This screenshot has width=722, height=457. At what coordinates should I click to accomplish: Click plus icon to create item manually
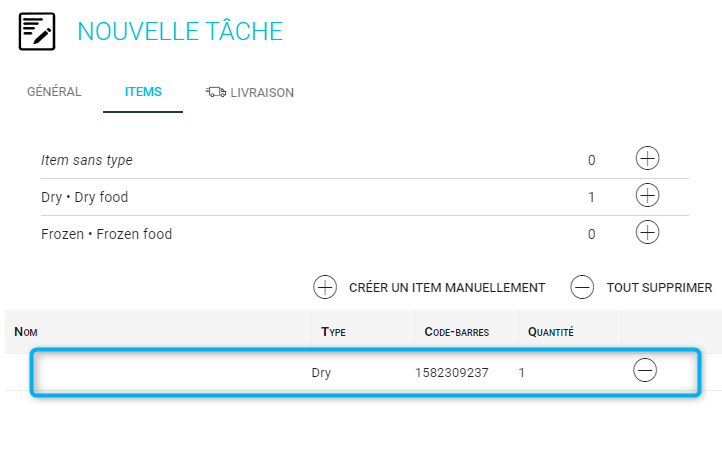click(x=325, y=287)
